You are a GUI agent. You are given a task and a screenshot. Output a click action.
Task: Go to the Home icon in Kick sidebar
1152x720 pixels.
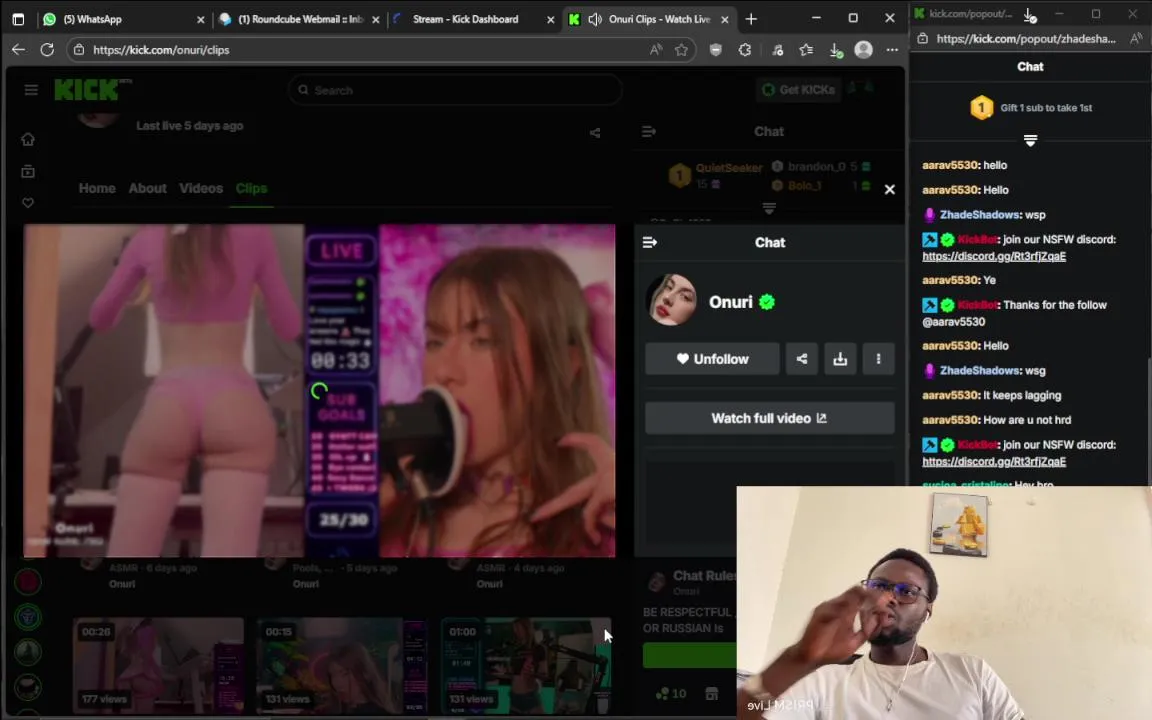28,139
